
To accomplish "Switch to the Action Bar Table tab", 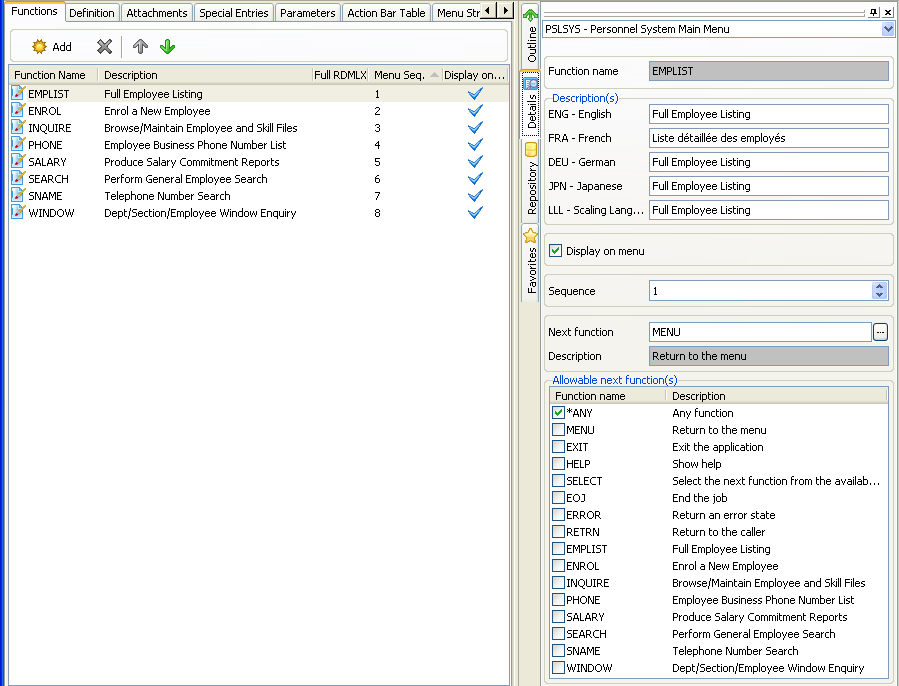I will pyautogui.click(x=386, y=13).
